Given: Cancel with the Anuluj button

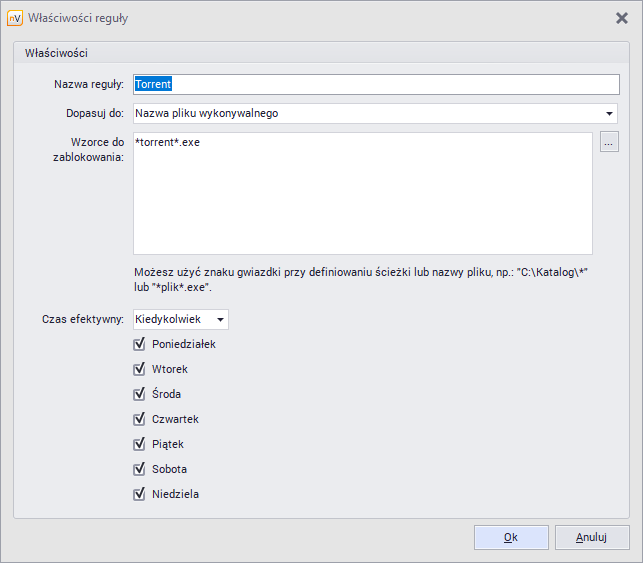Looking at the screenshot, I should 591,537.
